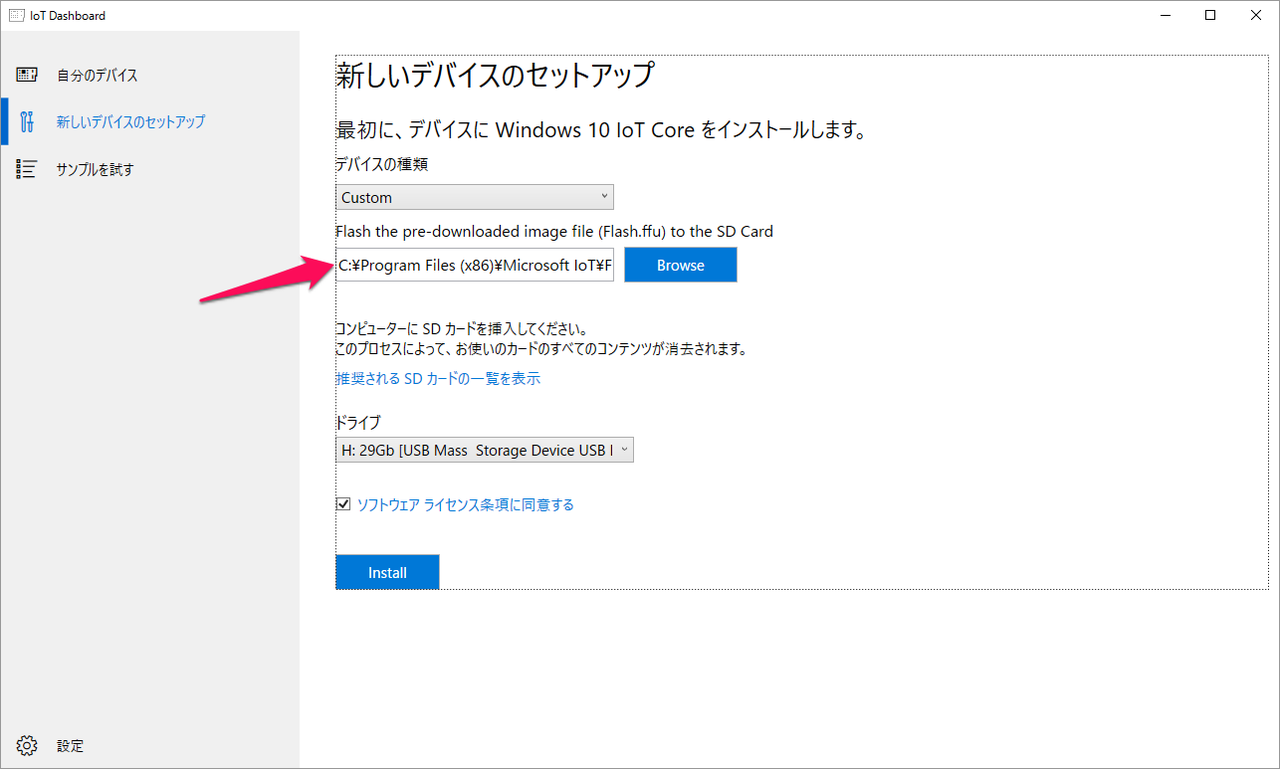Click the text デバイスの種類
This screenshot has width=1280, height=769.
[x=382, y=164]
